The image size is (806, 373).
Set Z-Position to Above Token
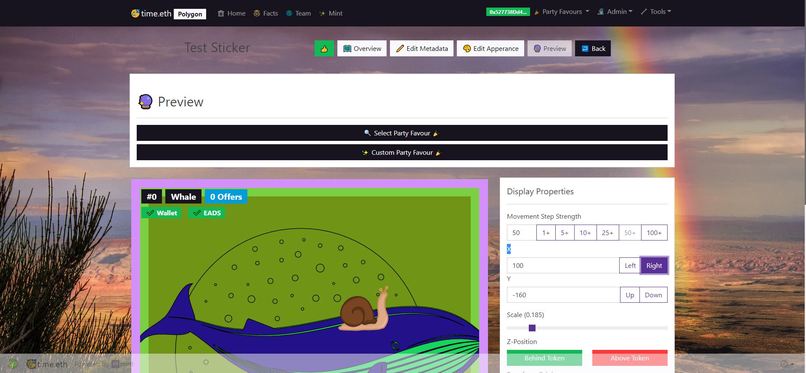pos(630,358)
